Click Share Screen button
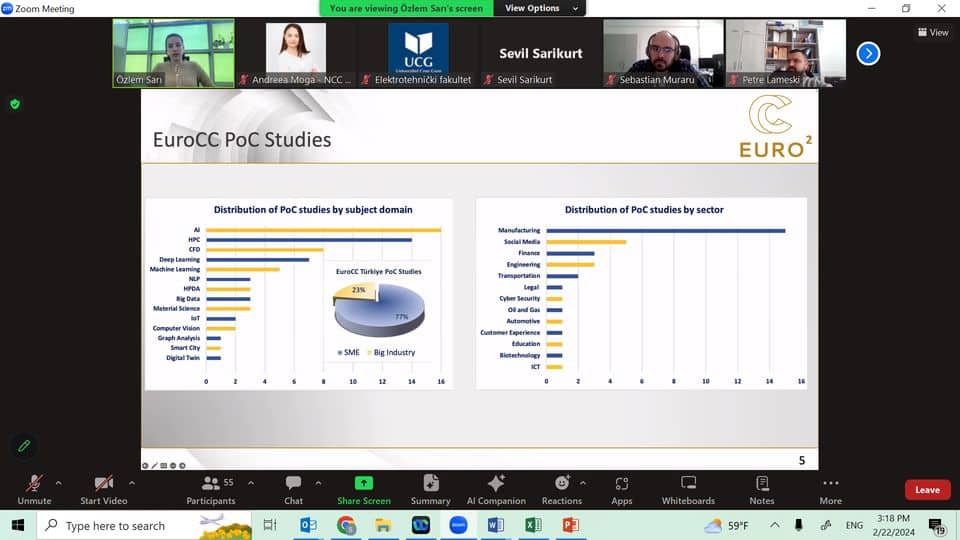The width and height of the screenshot is (960, 540). [x=364, y=489]
